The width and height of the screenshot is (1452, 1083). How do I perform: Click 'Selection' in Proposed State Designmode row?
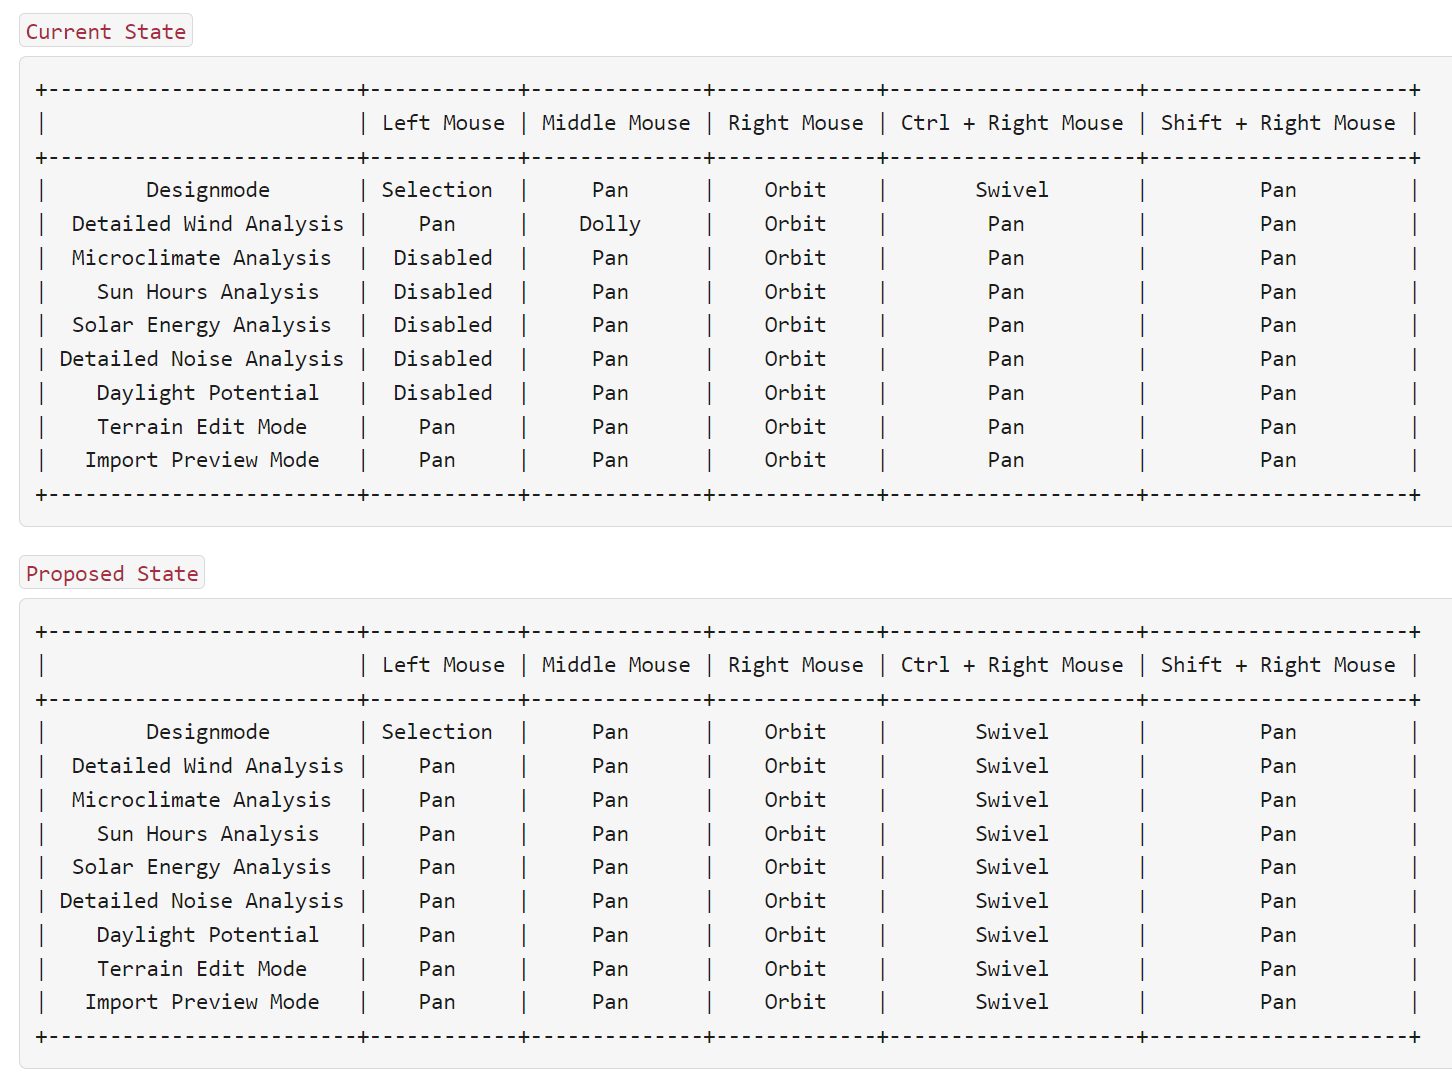[x=437, y=732]
